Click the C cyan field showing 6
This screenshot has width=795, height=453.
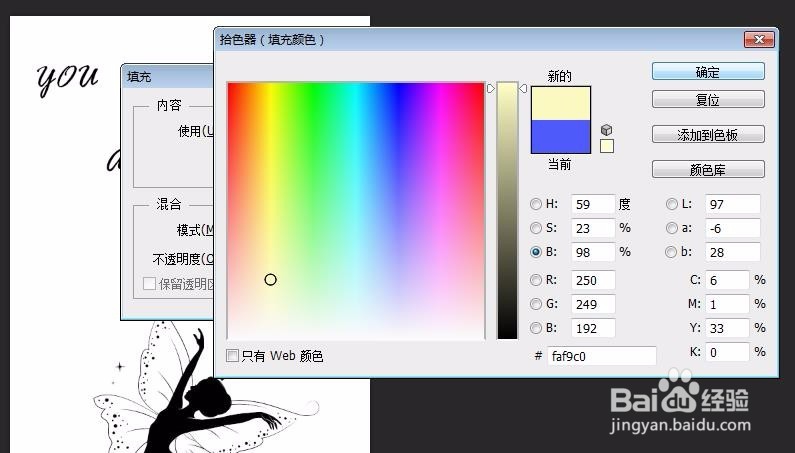(727, 280)
